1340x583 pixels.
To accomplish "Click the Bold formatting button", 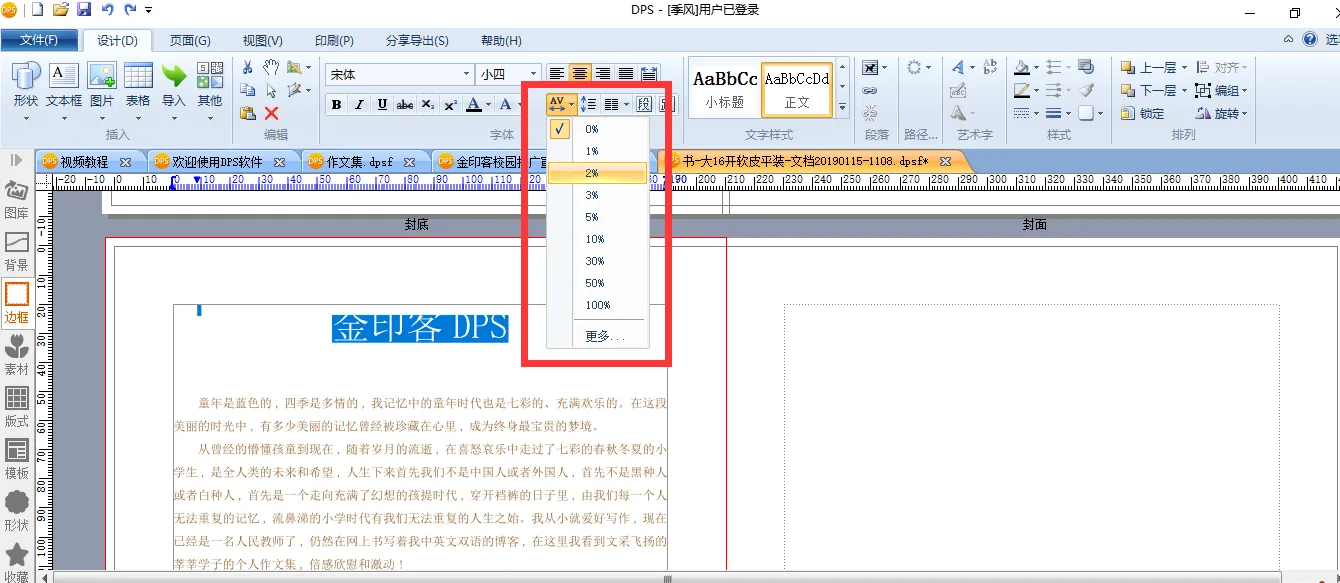I will [x=336, y=105].
